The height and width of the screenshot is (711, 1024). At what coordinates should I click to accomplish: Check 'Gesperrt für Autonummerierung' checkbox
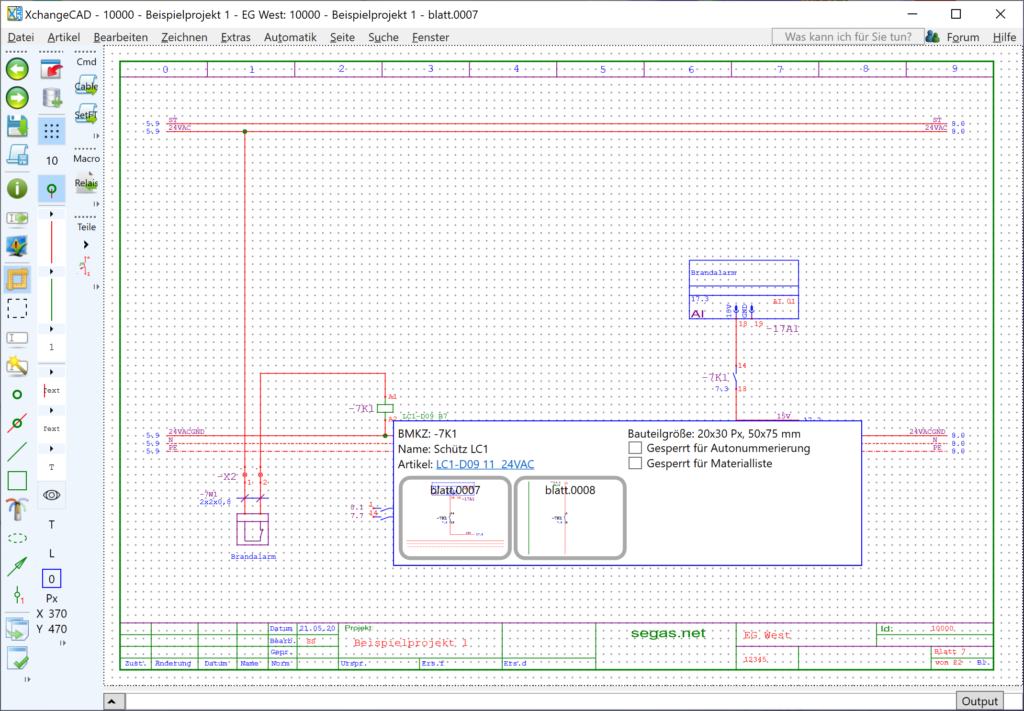pos(635,449)
